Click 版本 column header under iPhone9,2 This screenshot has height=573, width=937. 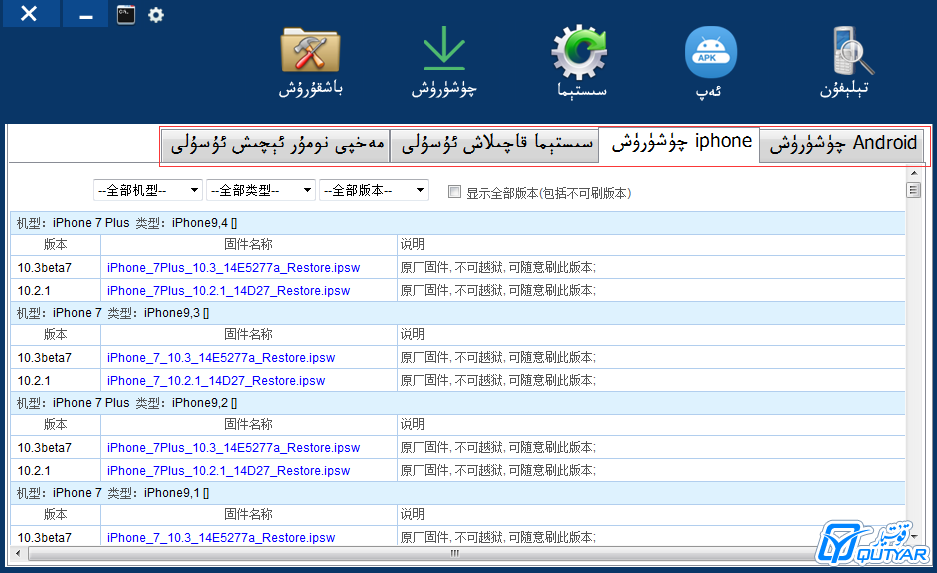pyautogui.click(x=56, y=424)
